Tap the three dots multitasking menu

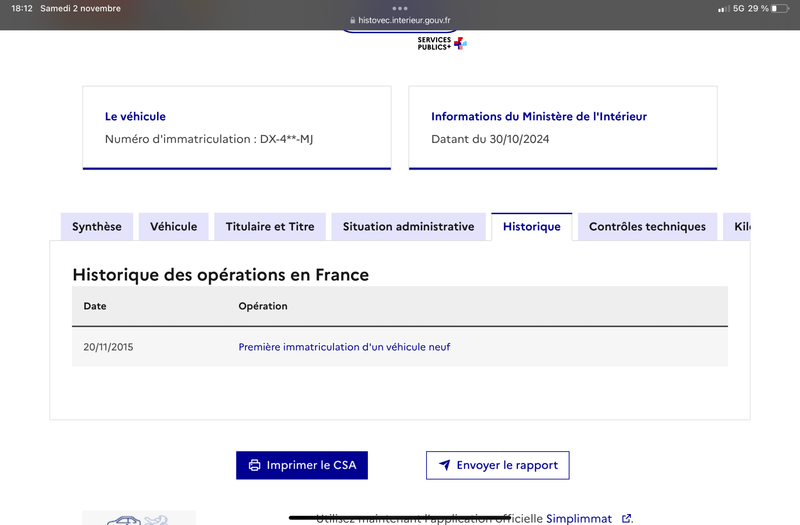pyautogui.click(x=400, y=8)
